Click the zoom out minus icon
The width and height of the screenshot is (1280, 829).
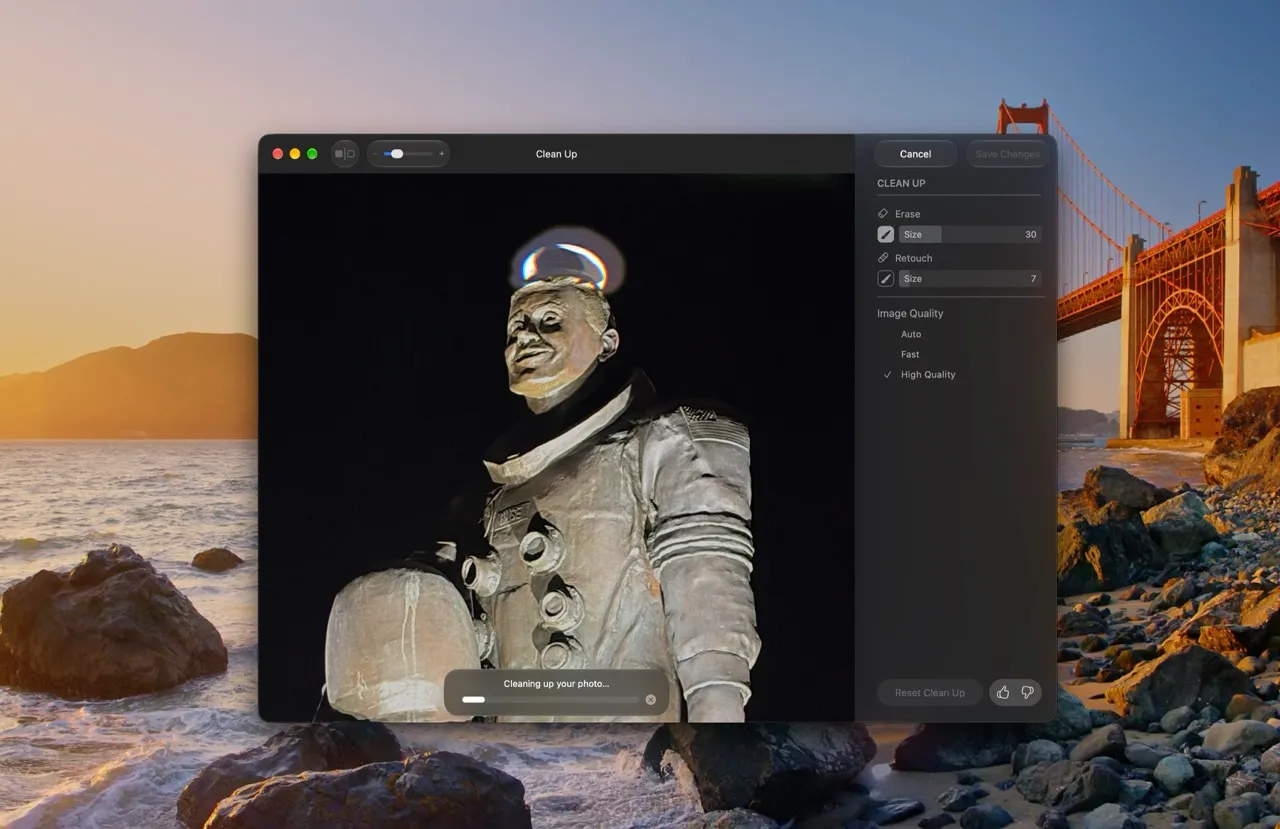(376, 154)
